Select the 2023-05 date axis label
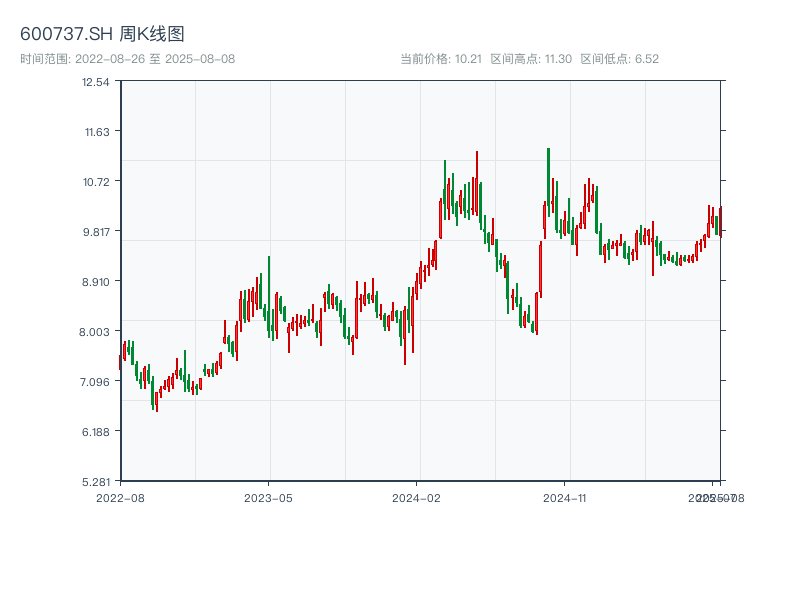The width and height of the screenshot is (800, 600). 269,497
